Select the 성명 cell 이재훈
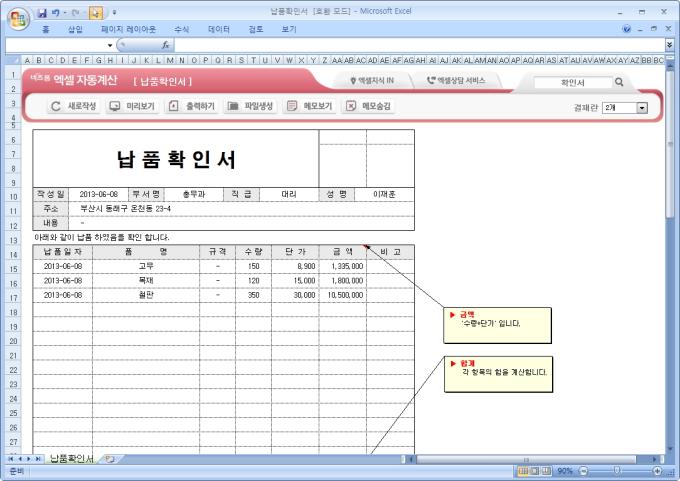This screenshot has height=481, width=680. (x=384, y=194)
